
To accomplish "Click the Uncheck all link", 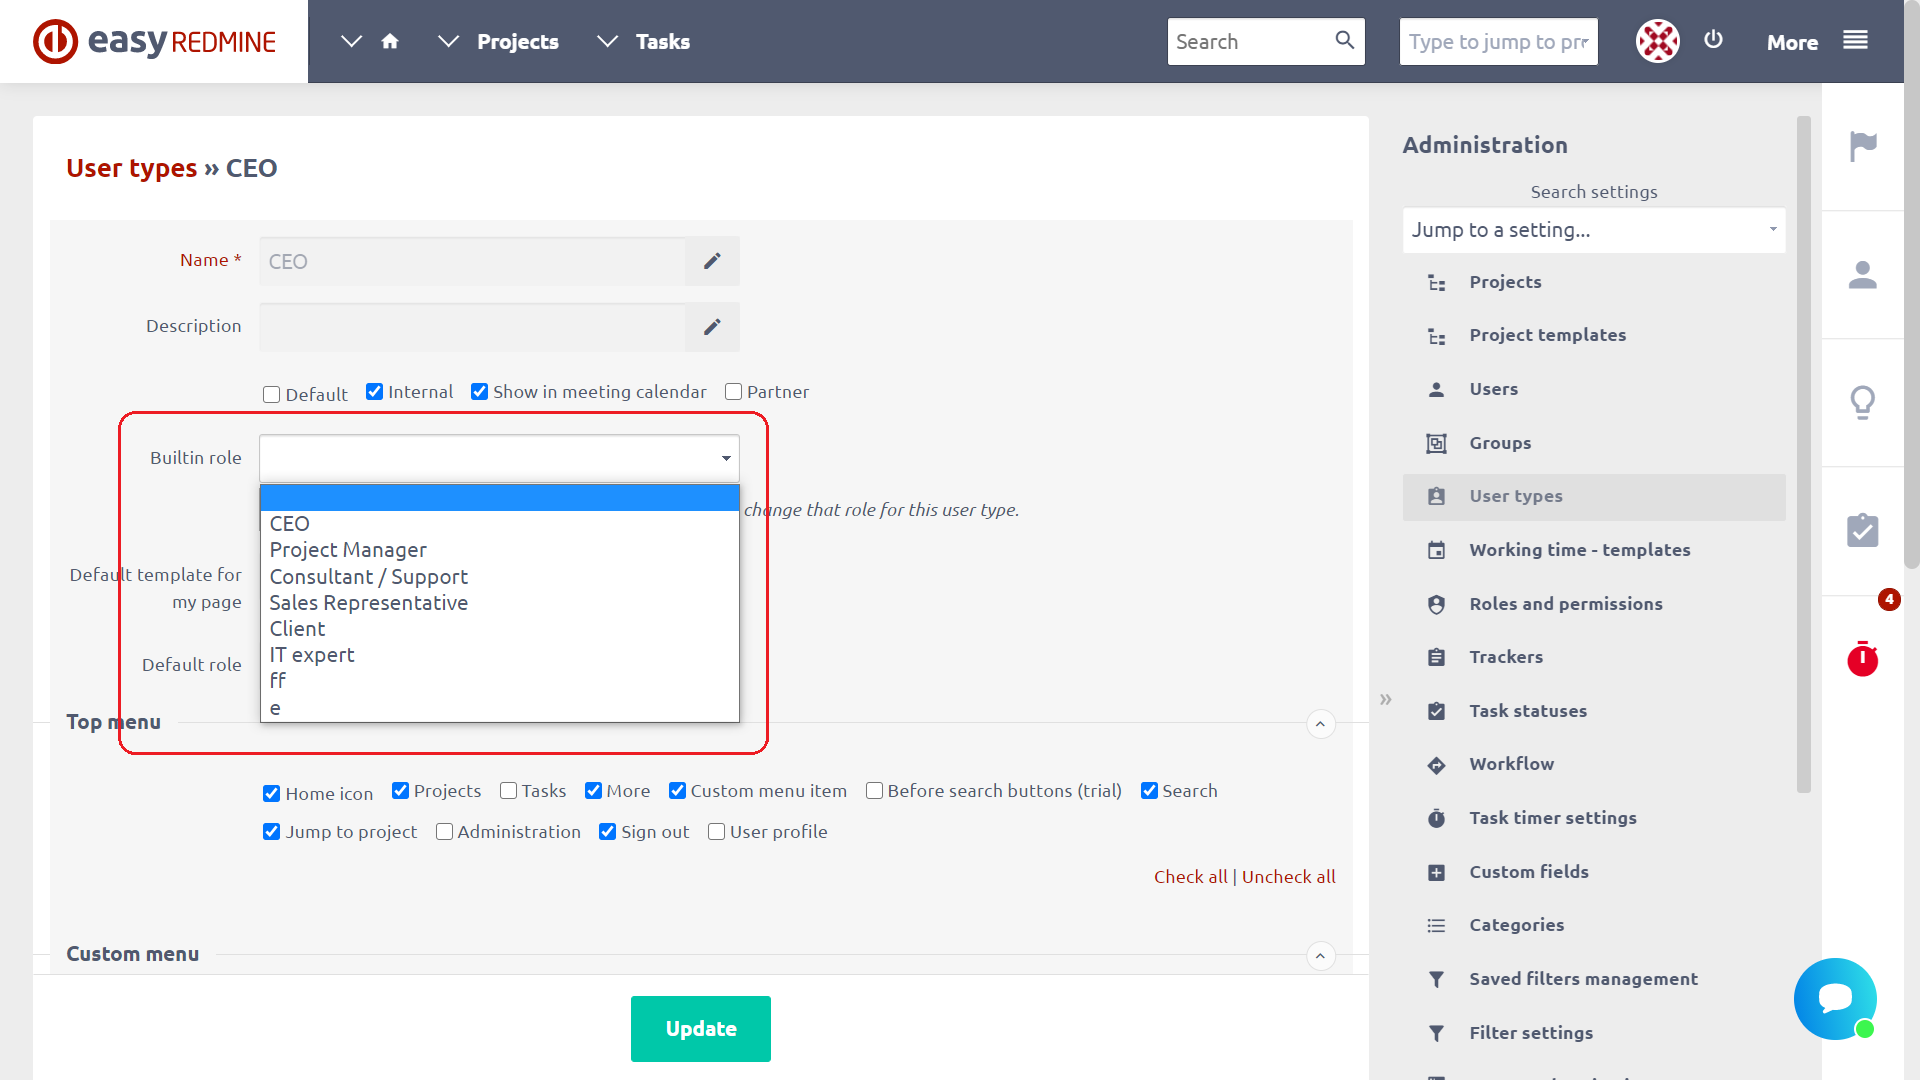I will (1288, 877).
